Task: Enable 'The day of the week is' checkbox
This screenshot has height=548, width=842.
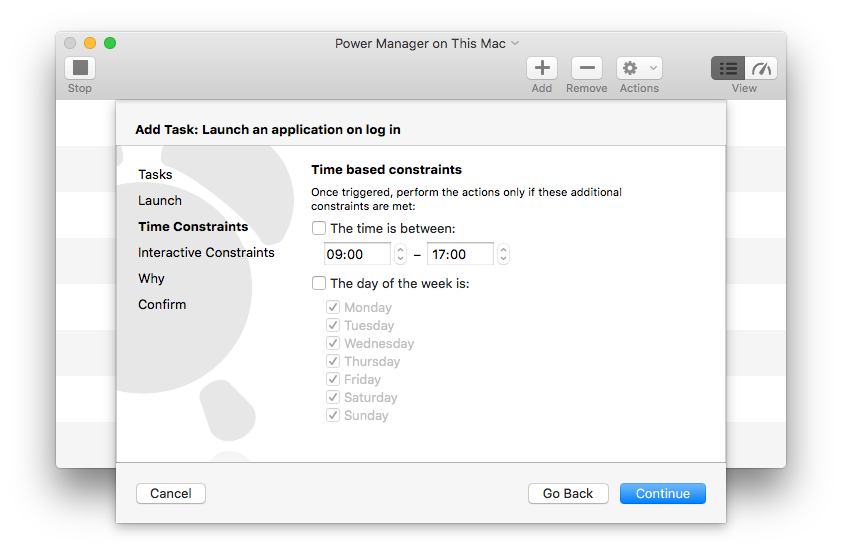Action: (x=319, y=283)
